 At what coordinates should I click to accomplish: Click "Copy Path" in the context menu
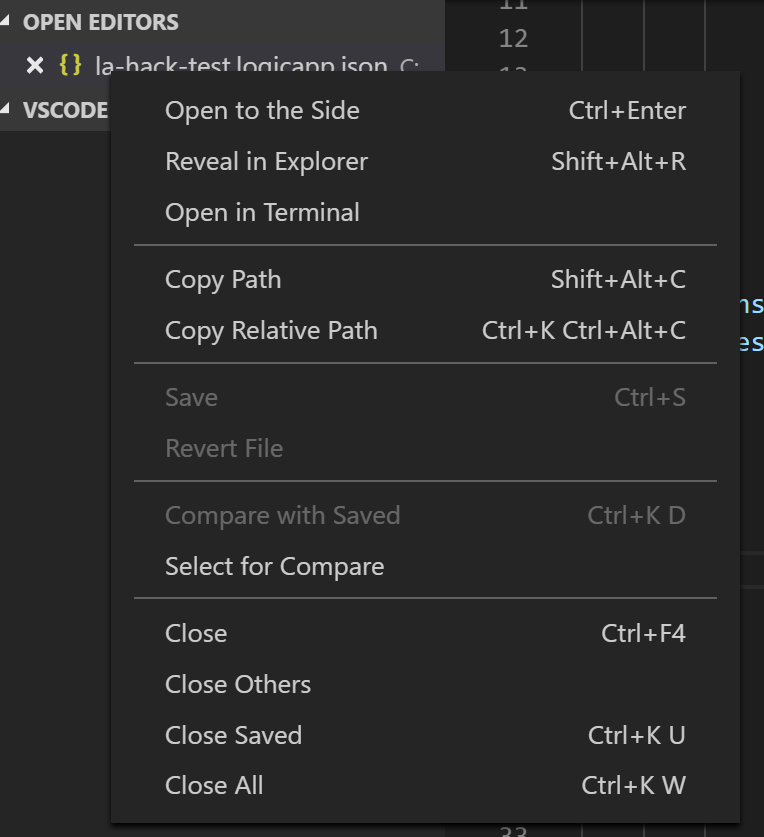222,280
